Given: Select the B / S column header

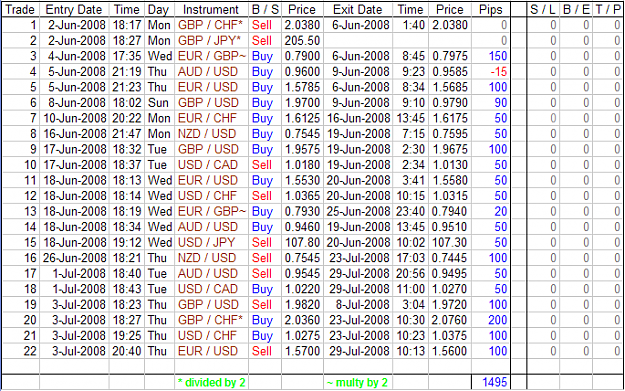Looking at the screenshot, I should point(265,9).
